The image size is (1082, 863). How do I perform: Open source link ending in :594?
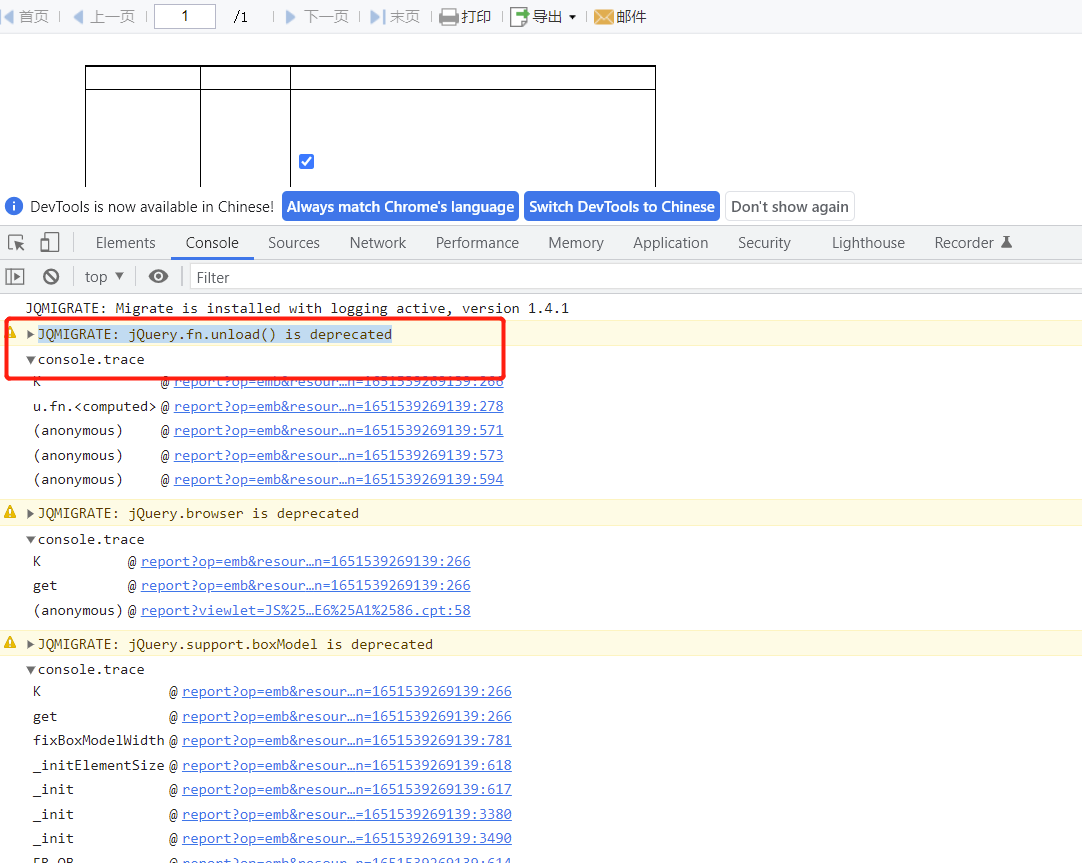339,480
